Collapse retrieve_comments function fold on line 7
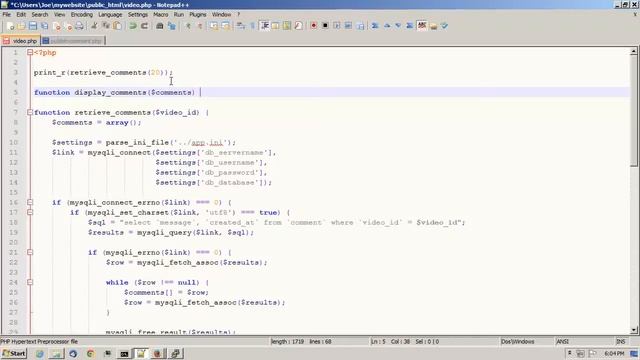Viewport: 640px width, 360px height. point(30,112)
